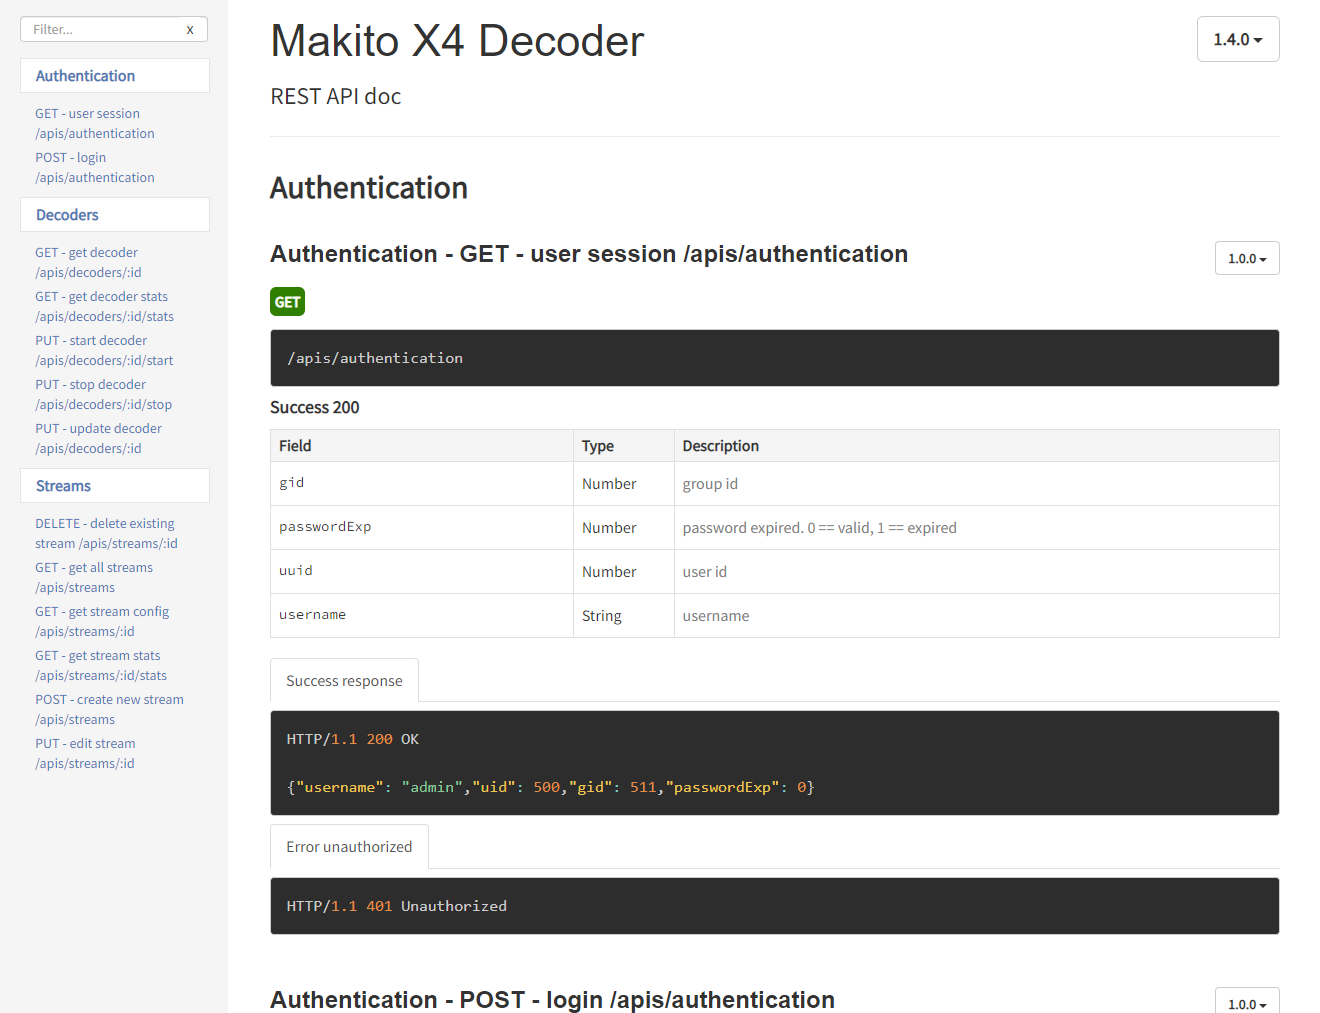
Task: Go to the Streams sidebar section
Action: (63, 486)
